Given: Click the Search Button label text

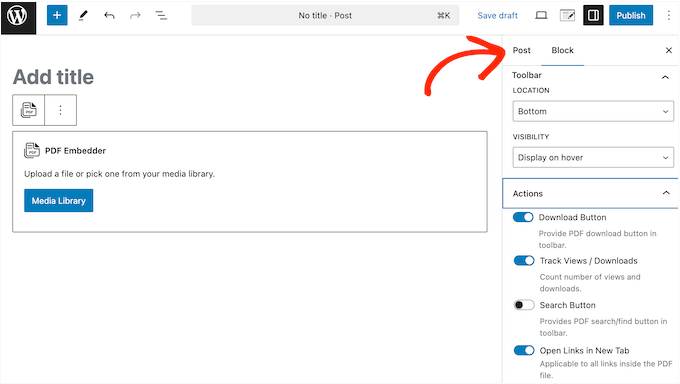Looking at the screenshot, I should coord(568,305).
